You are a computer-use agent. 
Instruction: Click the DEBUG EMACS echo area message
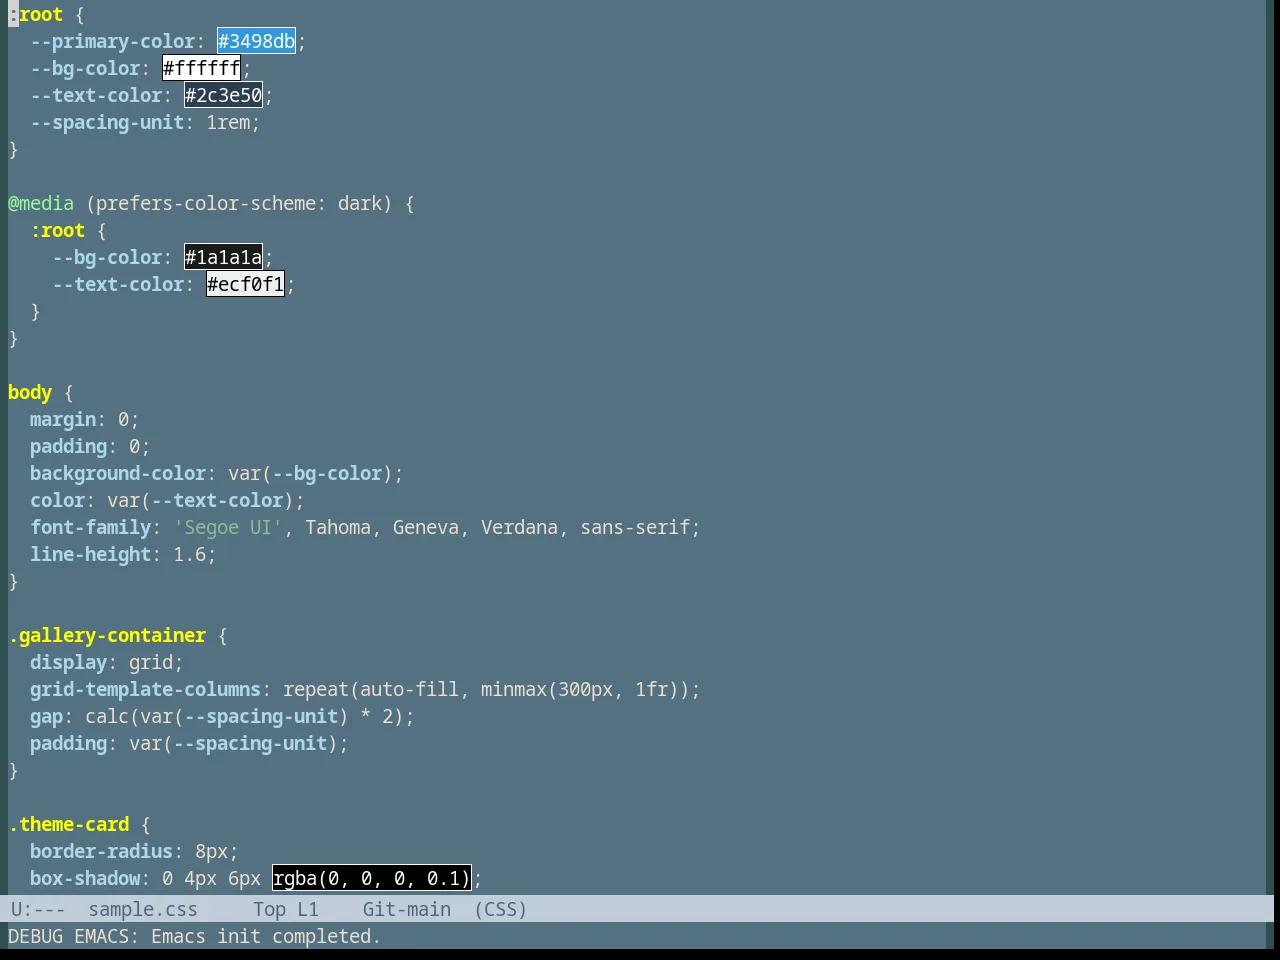[x=194, y=936]
